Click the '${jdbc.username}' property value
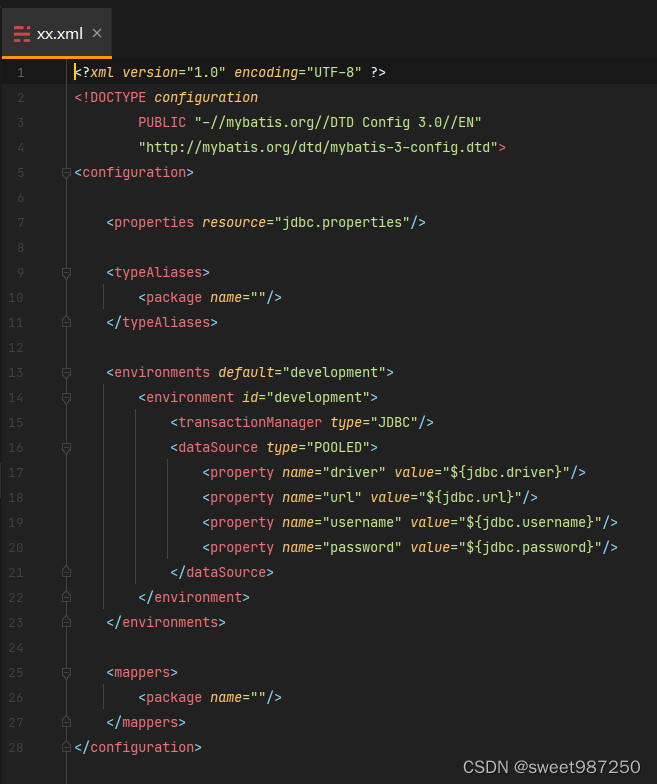The width and height of the screenshot is (657, 784). click(530, 522)
